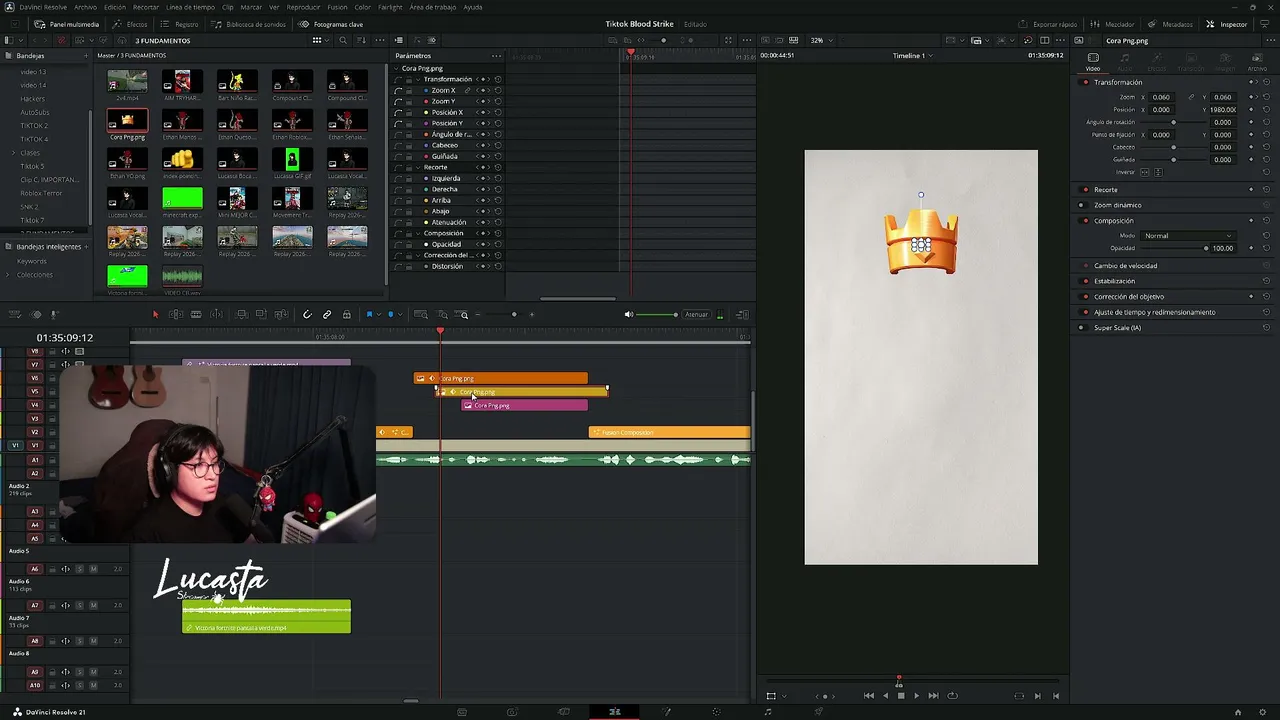
Task: Open the Fusion menu
Action: click(x=336, y=7)
